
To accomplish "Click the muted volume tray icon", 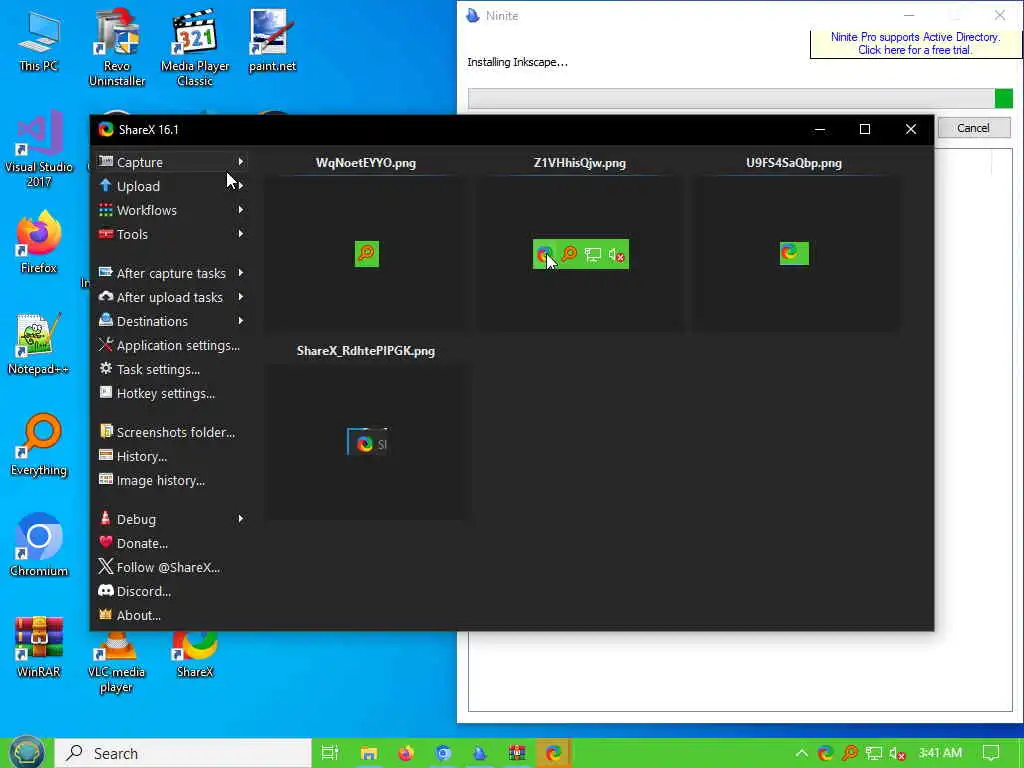I will tap(898, 753).
